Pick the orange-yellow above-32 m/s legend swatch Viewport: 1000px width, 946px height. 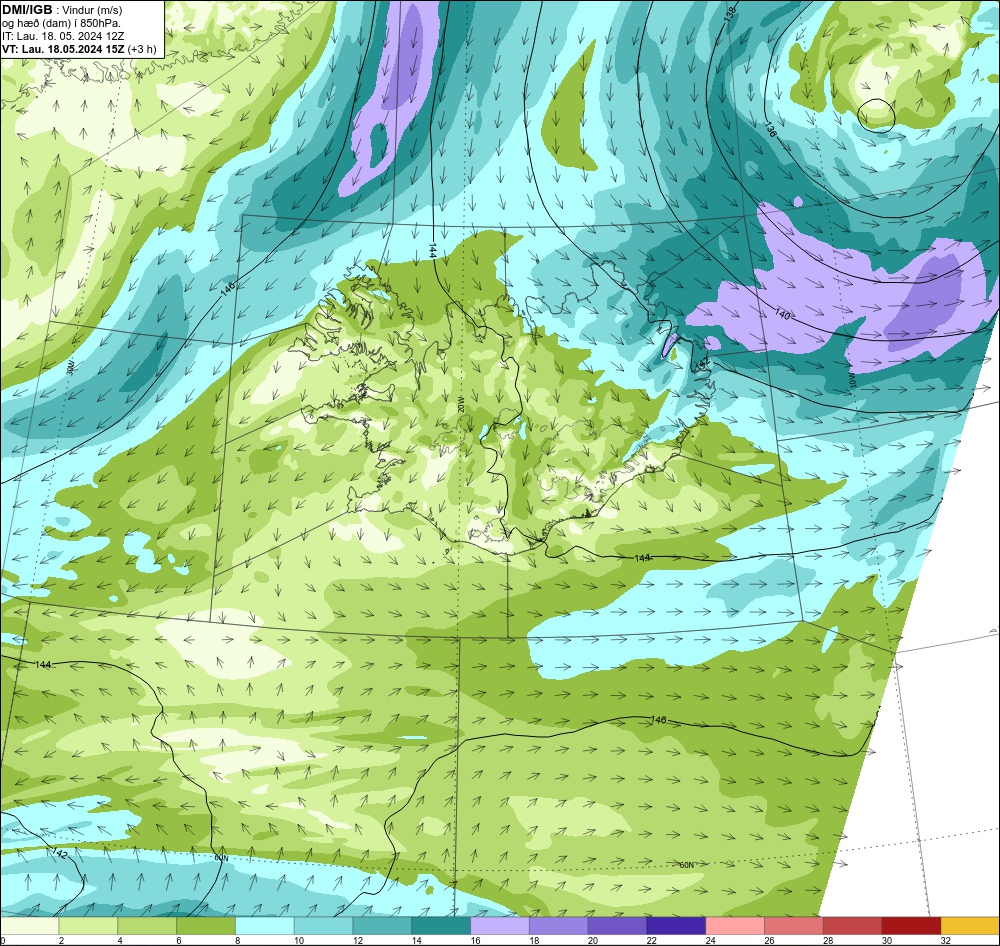(970, 926)
